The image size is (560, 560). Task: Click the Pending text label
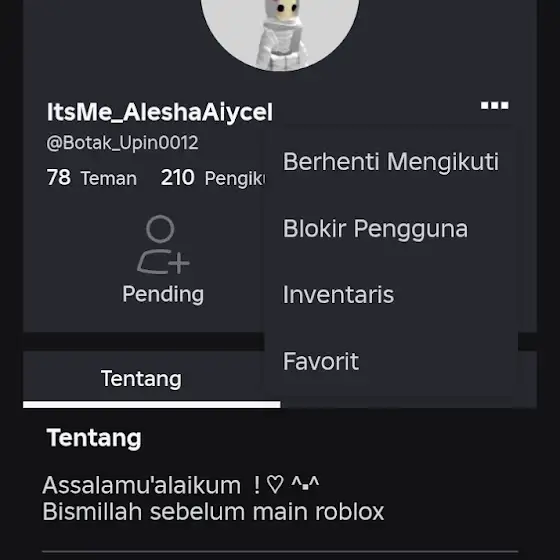click(x=163, y=294)
